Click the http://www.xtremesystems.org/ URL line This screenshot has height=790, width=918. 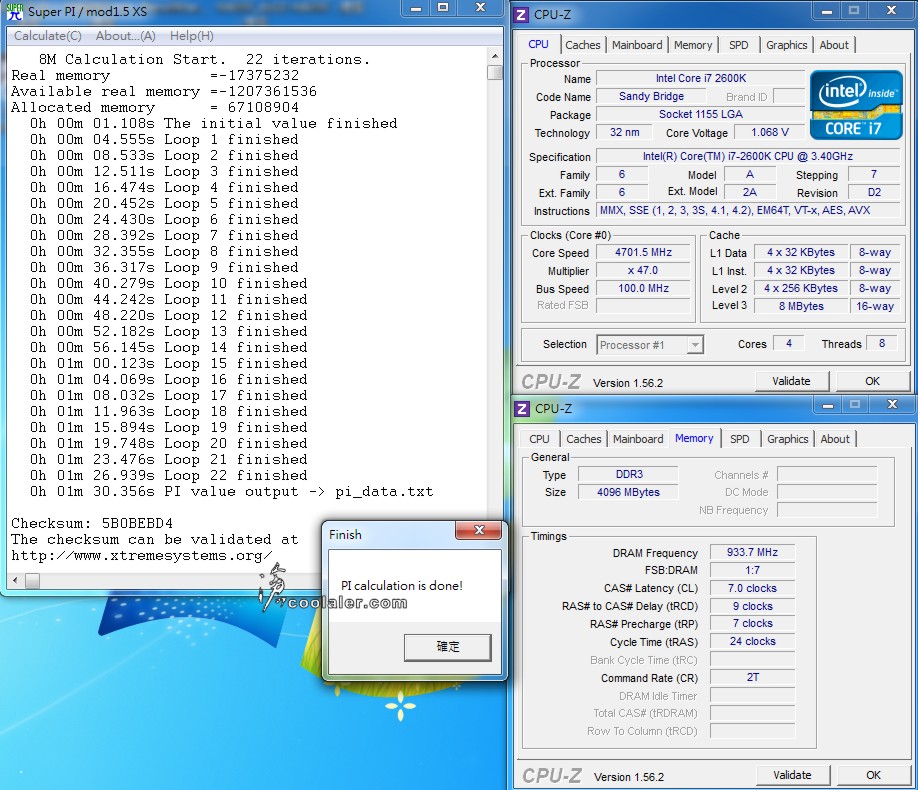(x=141, y=555)
